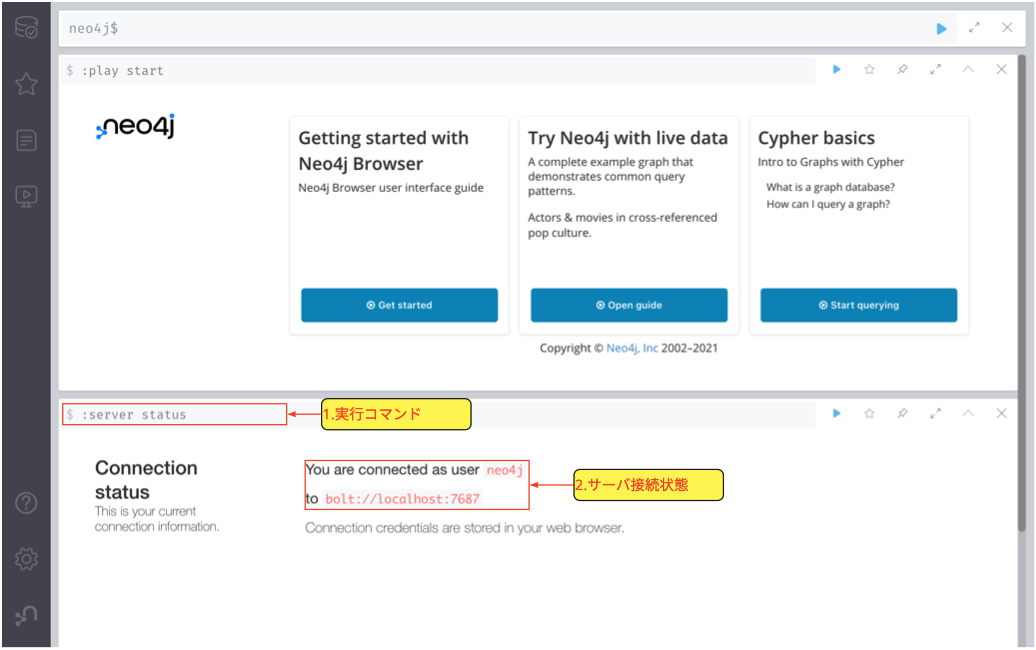Open Browser Settings gear icon
Image resolution: width=1036 pixels, height=650 pixels.
click(x=26, y=559)
